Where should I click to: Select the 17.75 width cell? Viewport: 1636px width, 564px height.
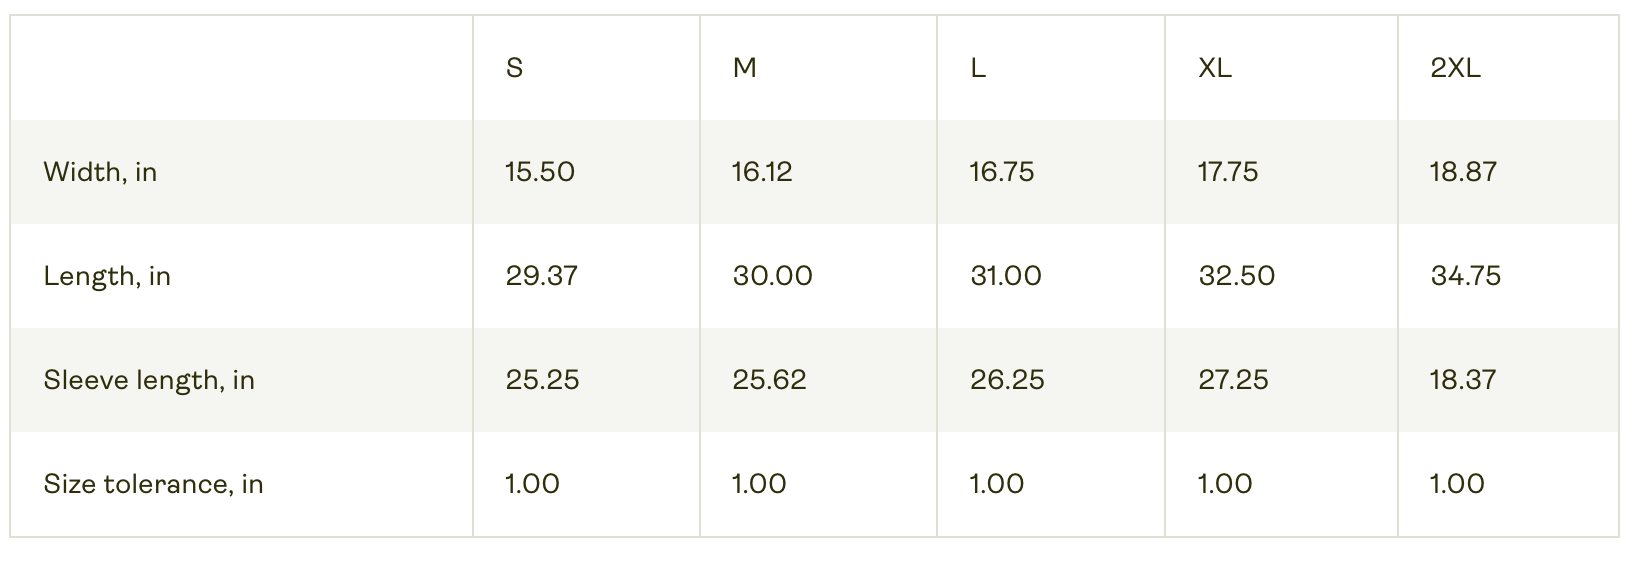1228,172
